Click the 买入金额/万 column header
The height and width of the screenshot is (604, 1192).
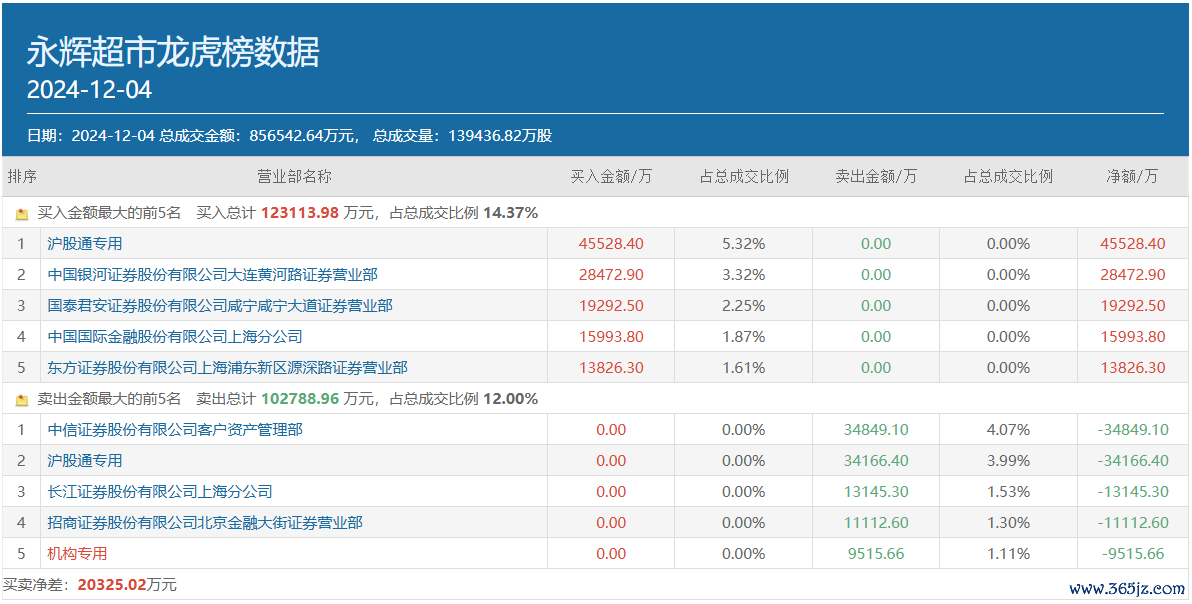611,177
